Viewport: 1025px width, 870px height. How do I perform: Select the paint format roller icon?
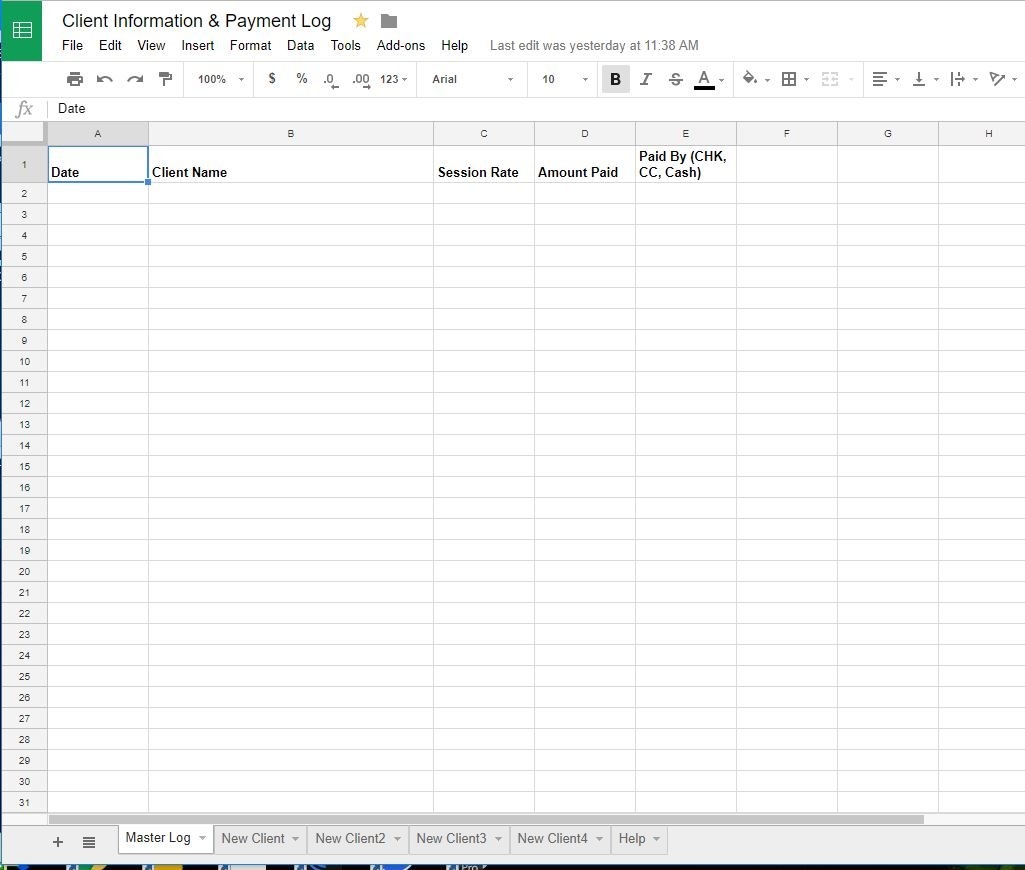(x=165, y=79)
